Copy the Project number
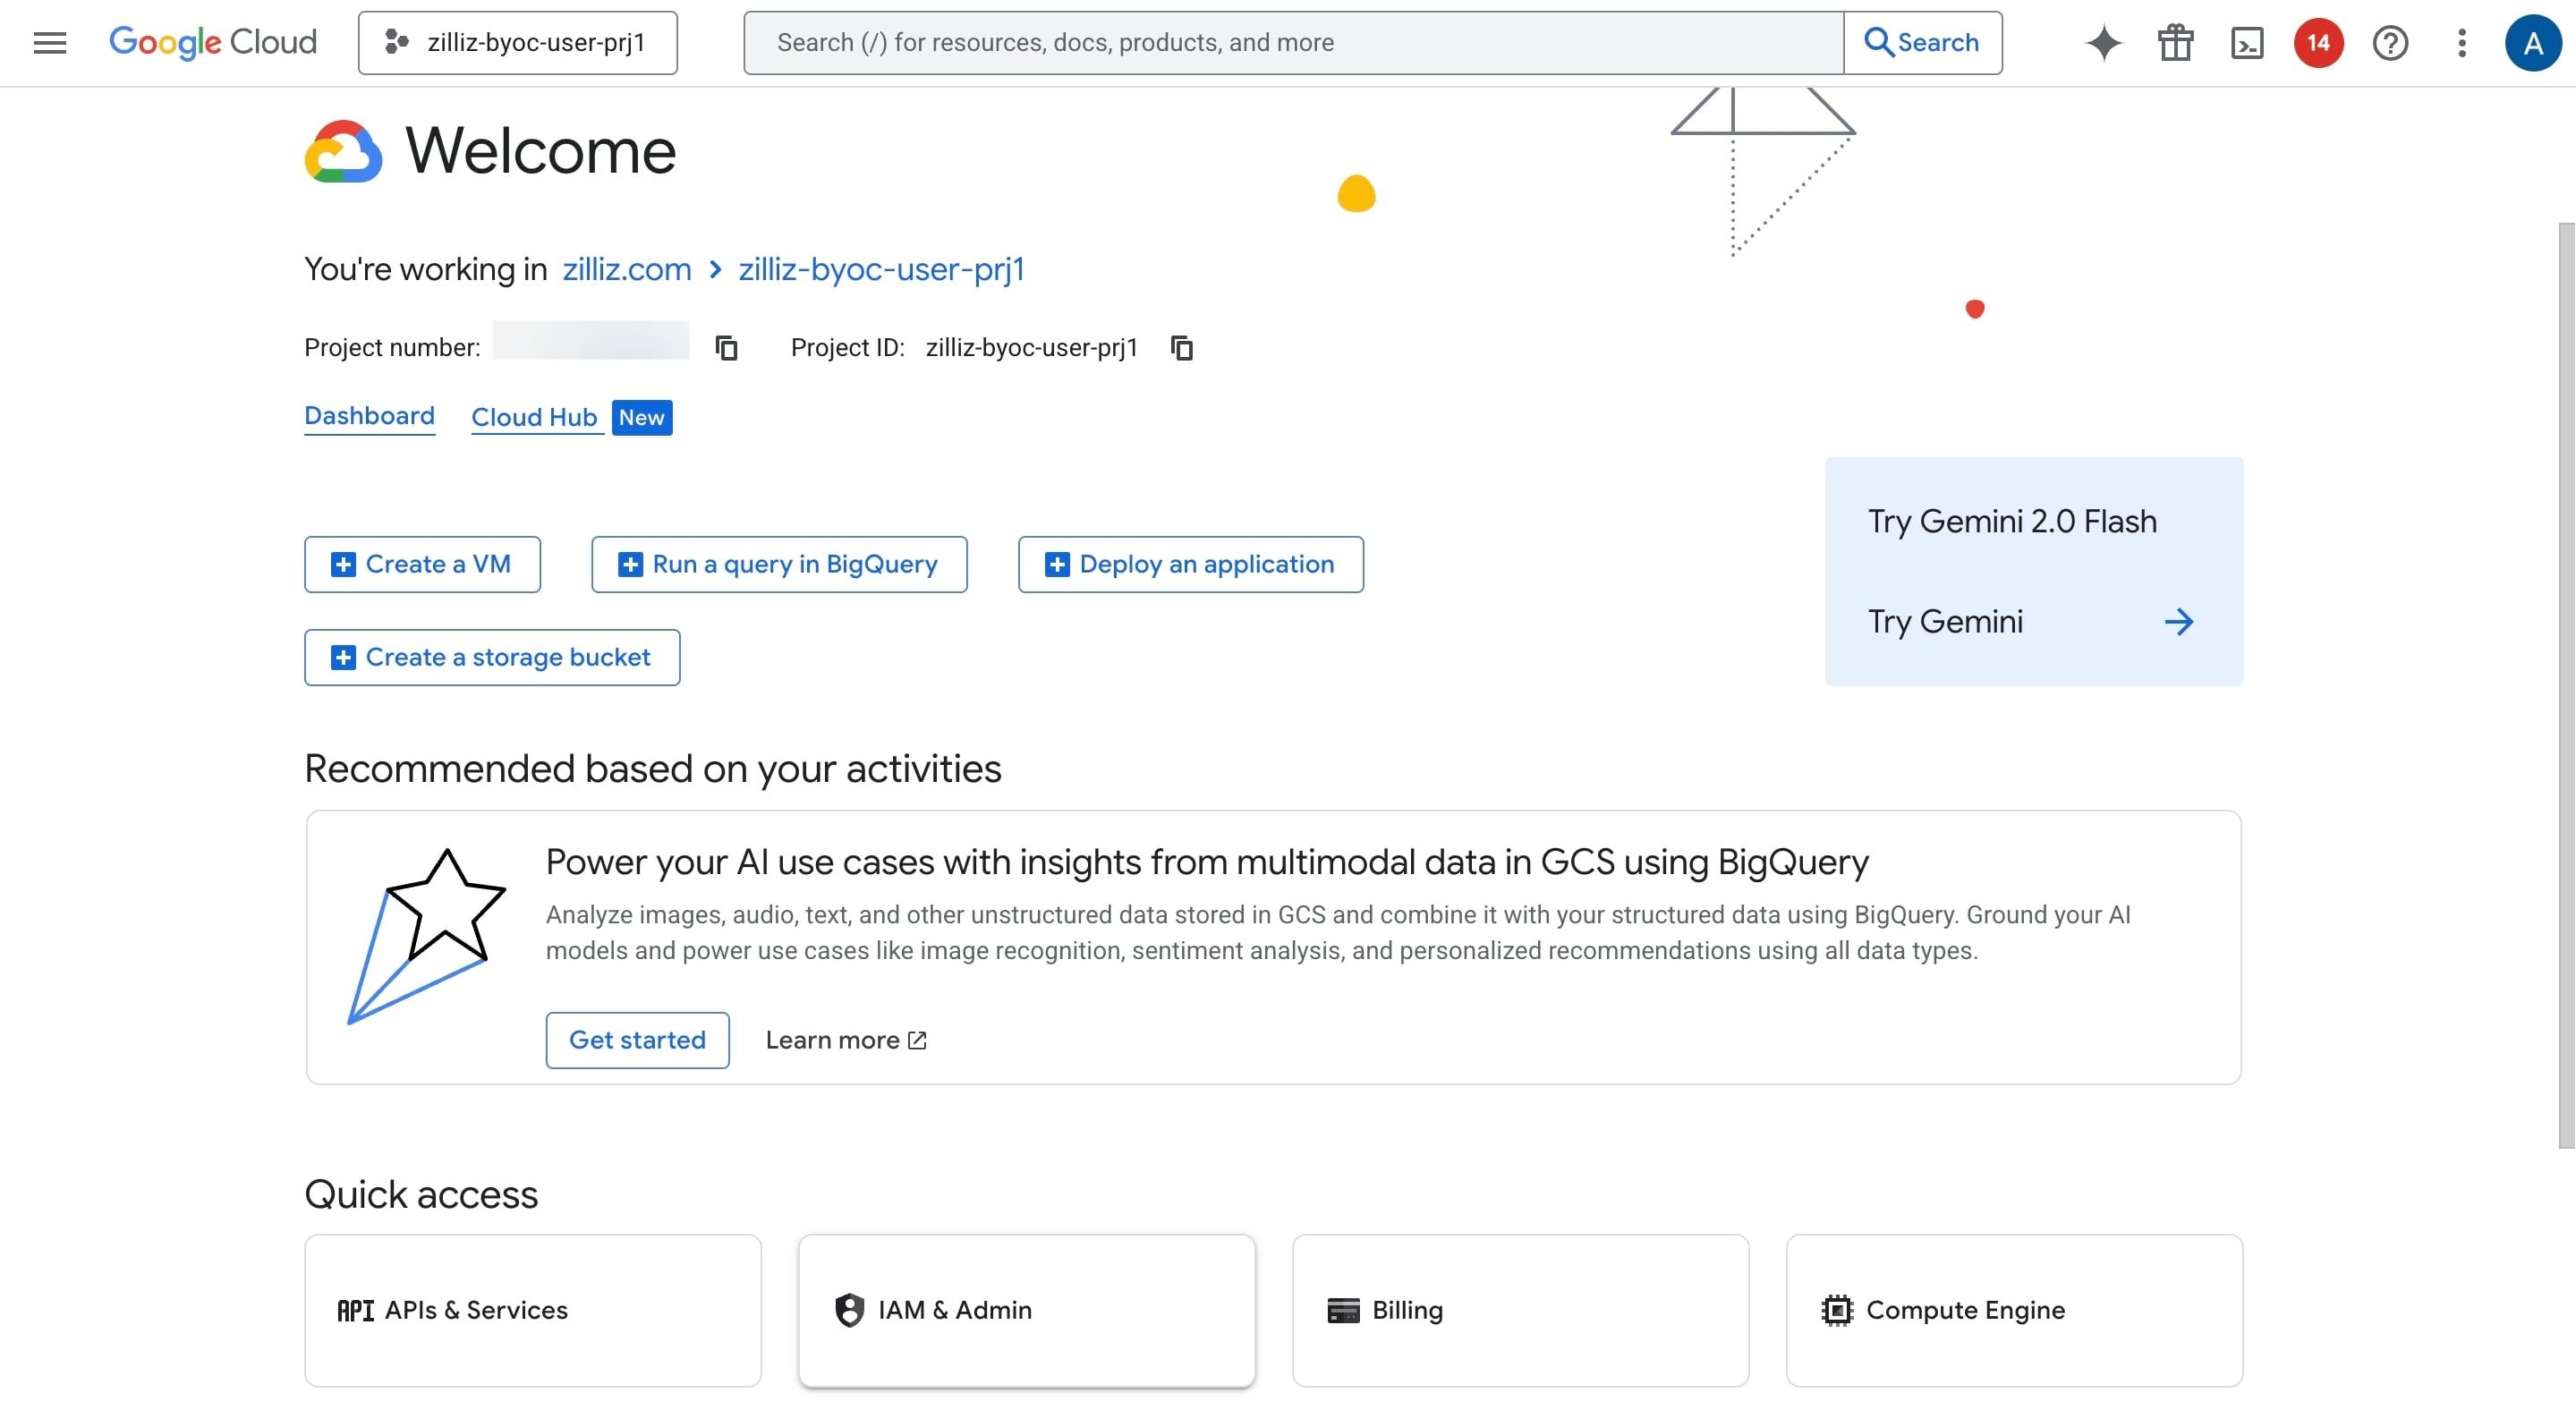This screenshot has height=1410, width=2576. click(x=727, y=348)
